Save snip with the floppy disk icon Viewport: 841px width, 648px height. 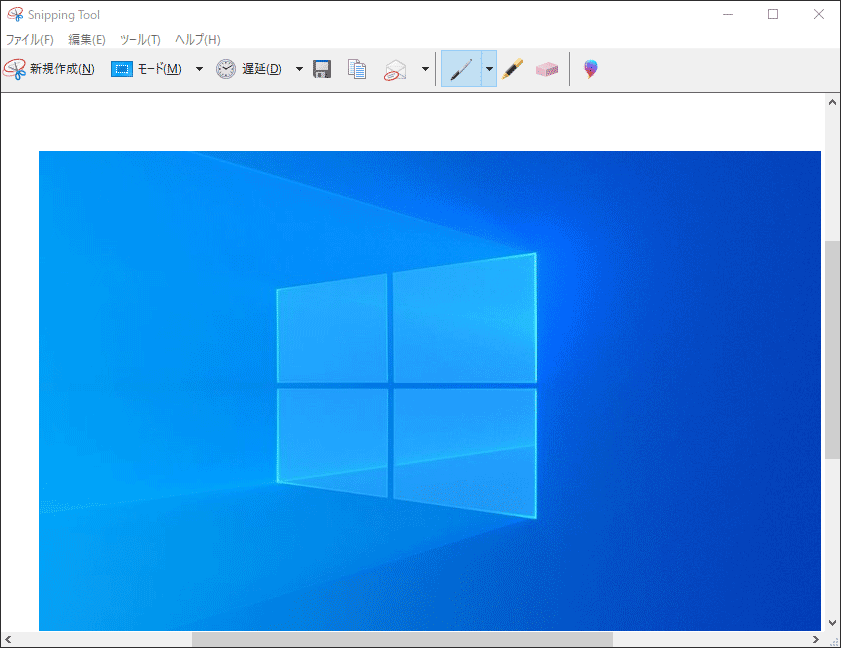(322, 69)
